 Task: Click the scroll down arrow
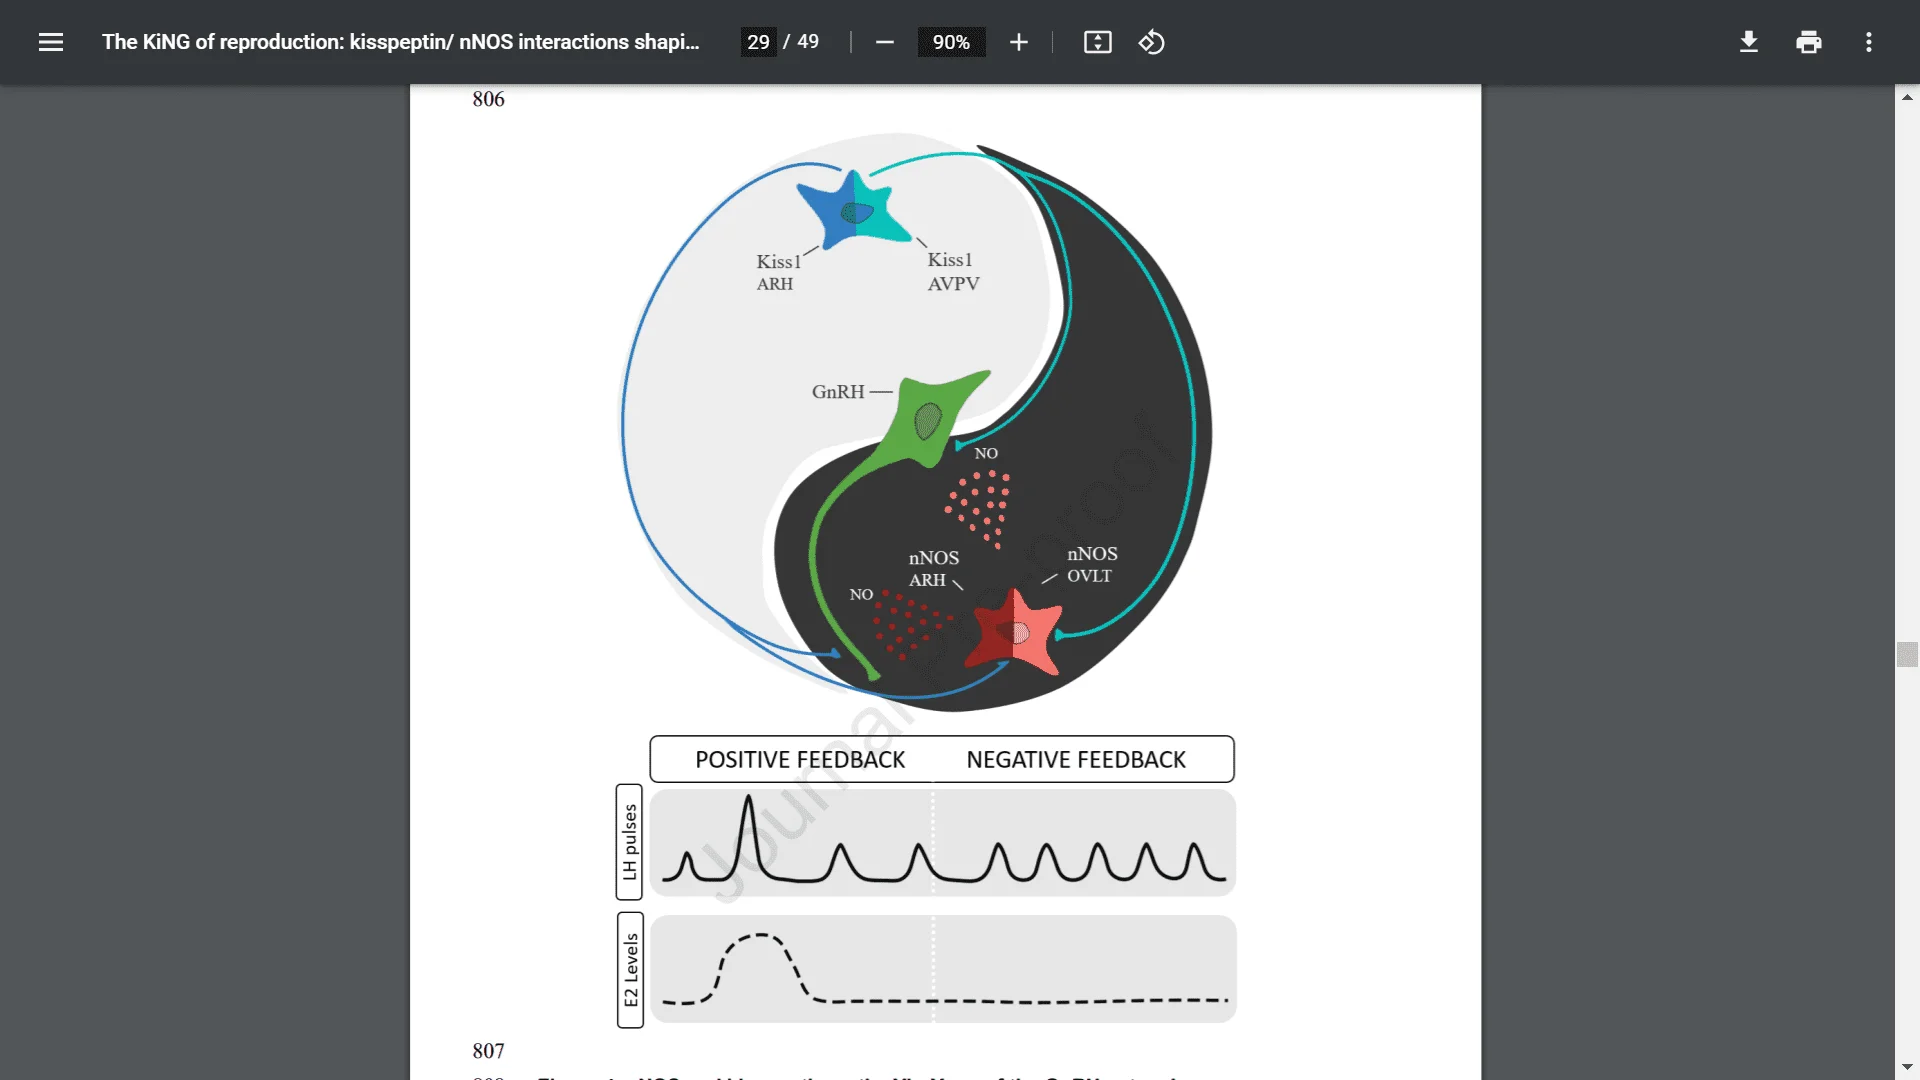pyautogui.click(x=1907, y=1067)
